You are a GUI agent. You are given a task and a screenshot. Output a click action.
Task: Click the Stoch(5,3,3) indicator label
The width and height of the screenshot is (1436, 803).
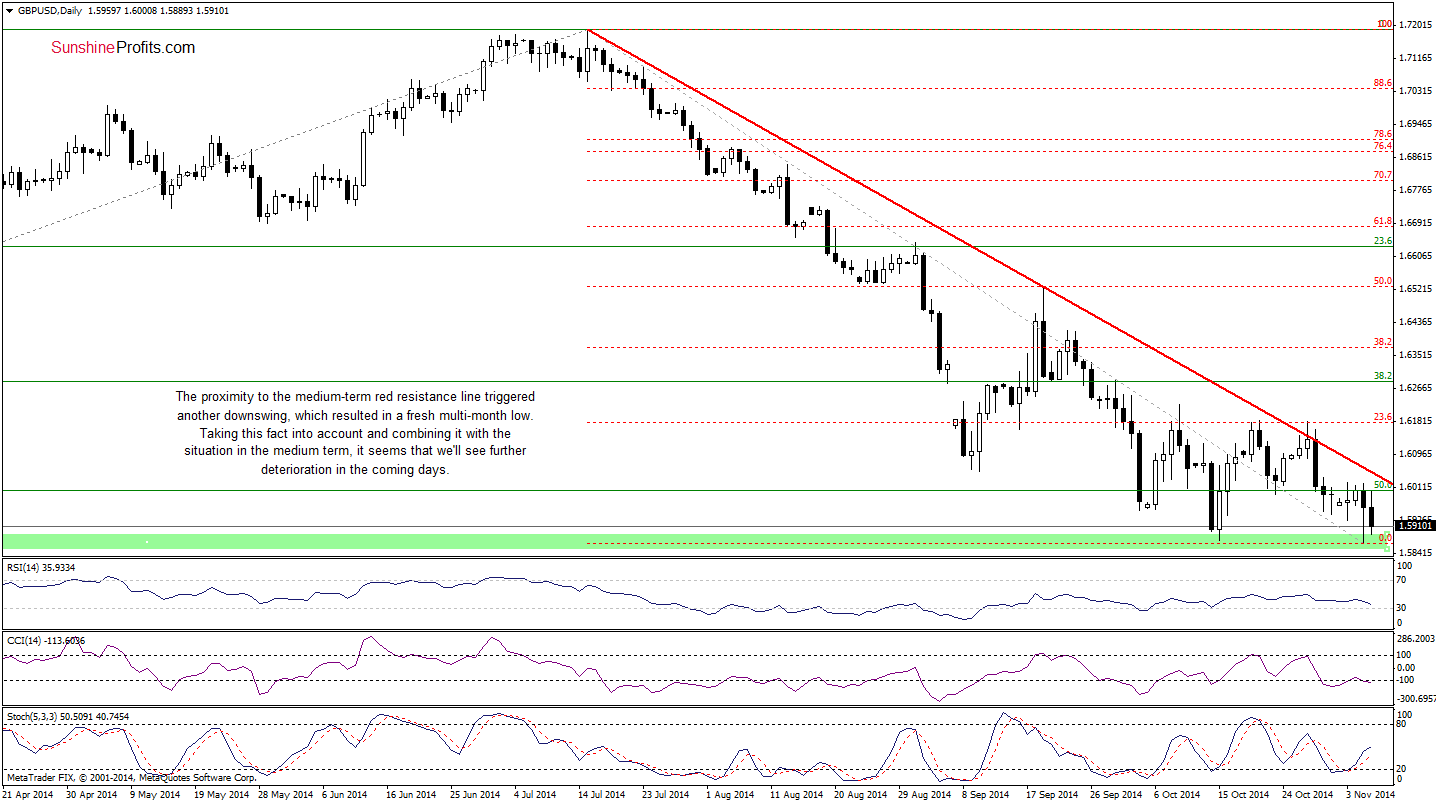point(66,715)
